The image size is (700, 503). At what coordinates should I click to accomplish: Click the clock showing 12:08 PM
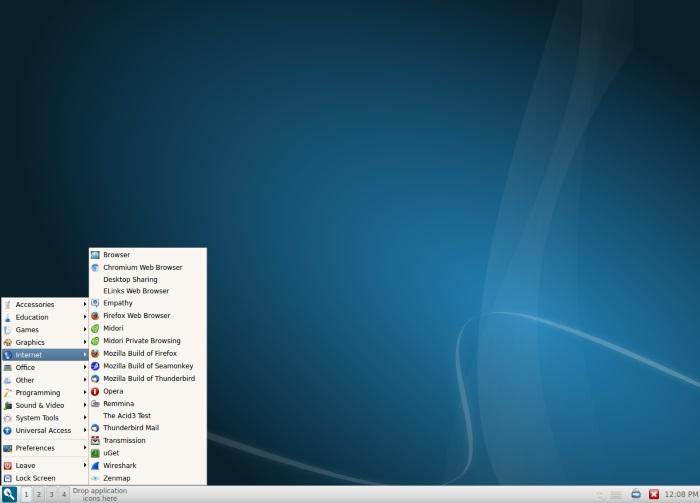[x=681, y=494]
